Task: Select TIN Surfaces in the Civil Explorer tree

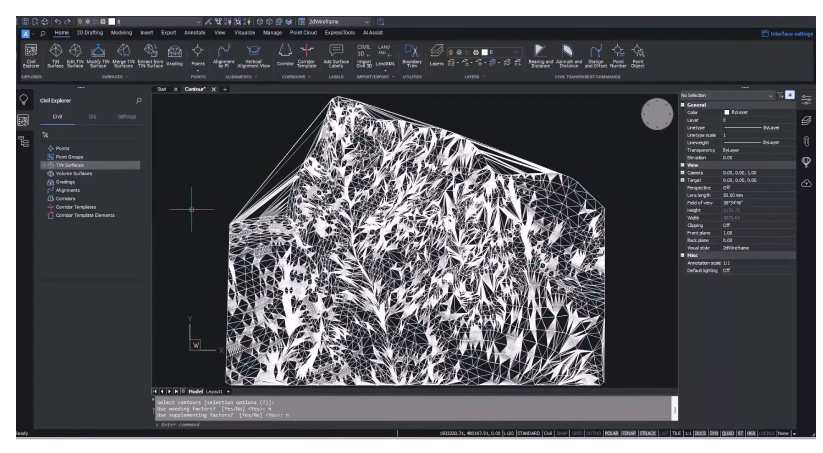Action: coord(69,164)
